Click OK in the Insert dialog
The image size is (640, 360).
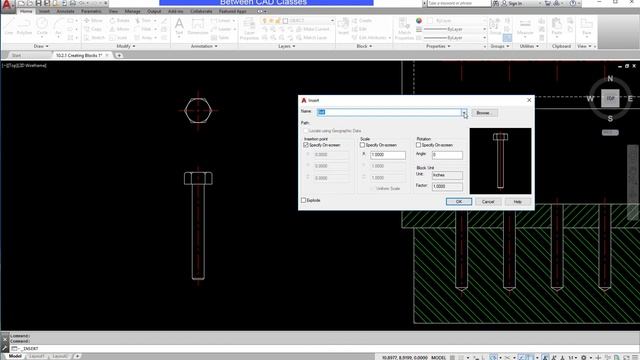[x=459, y=202]
